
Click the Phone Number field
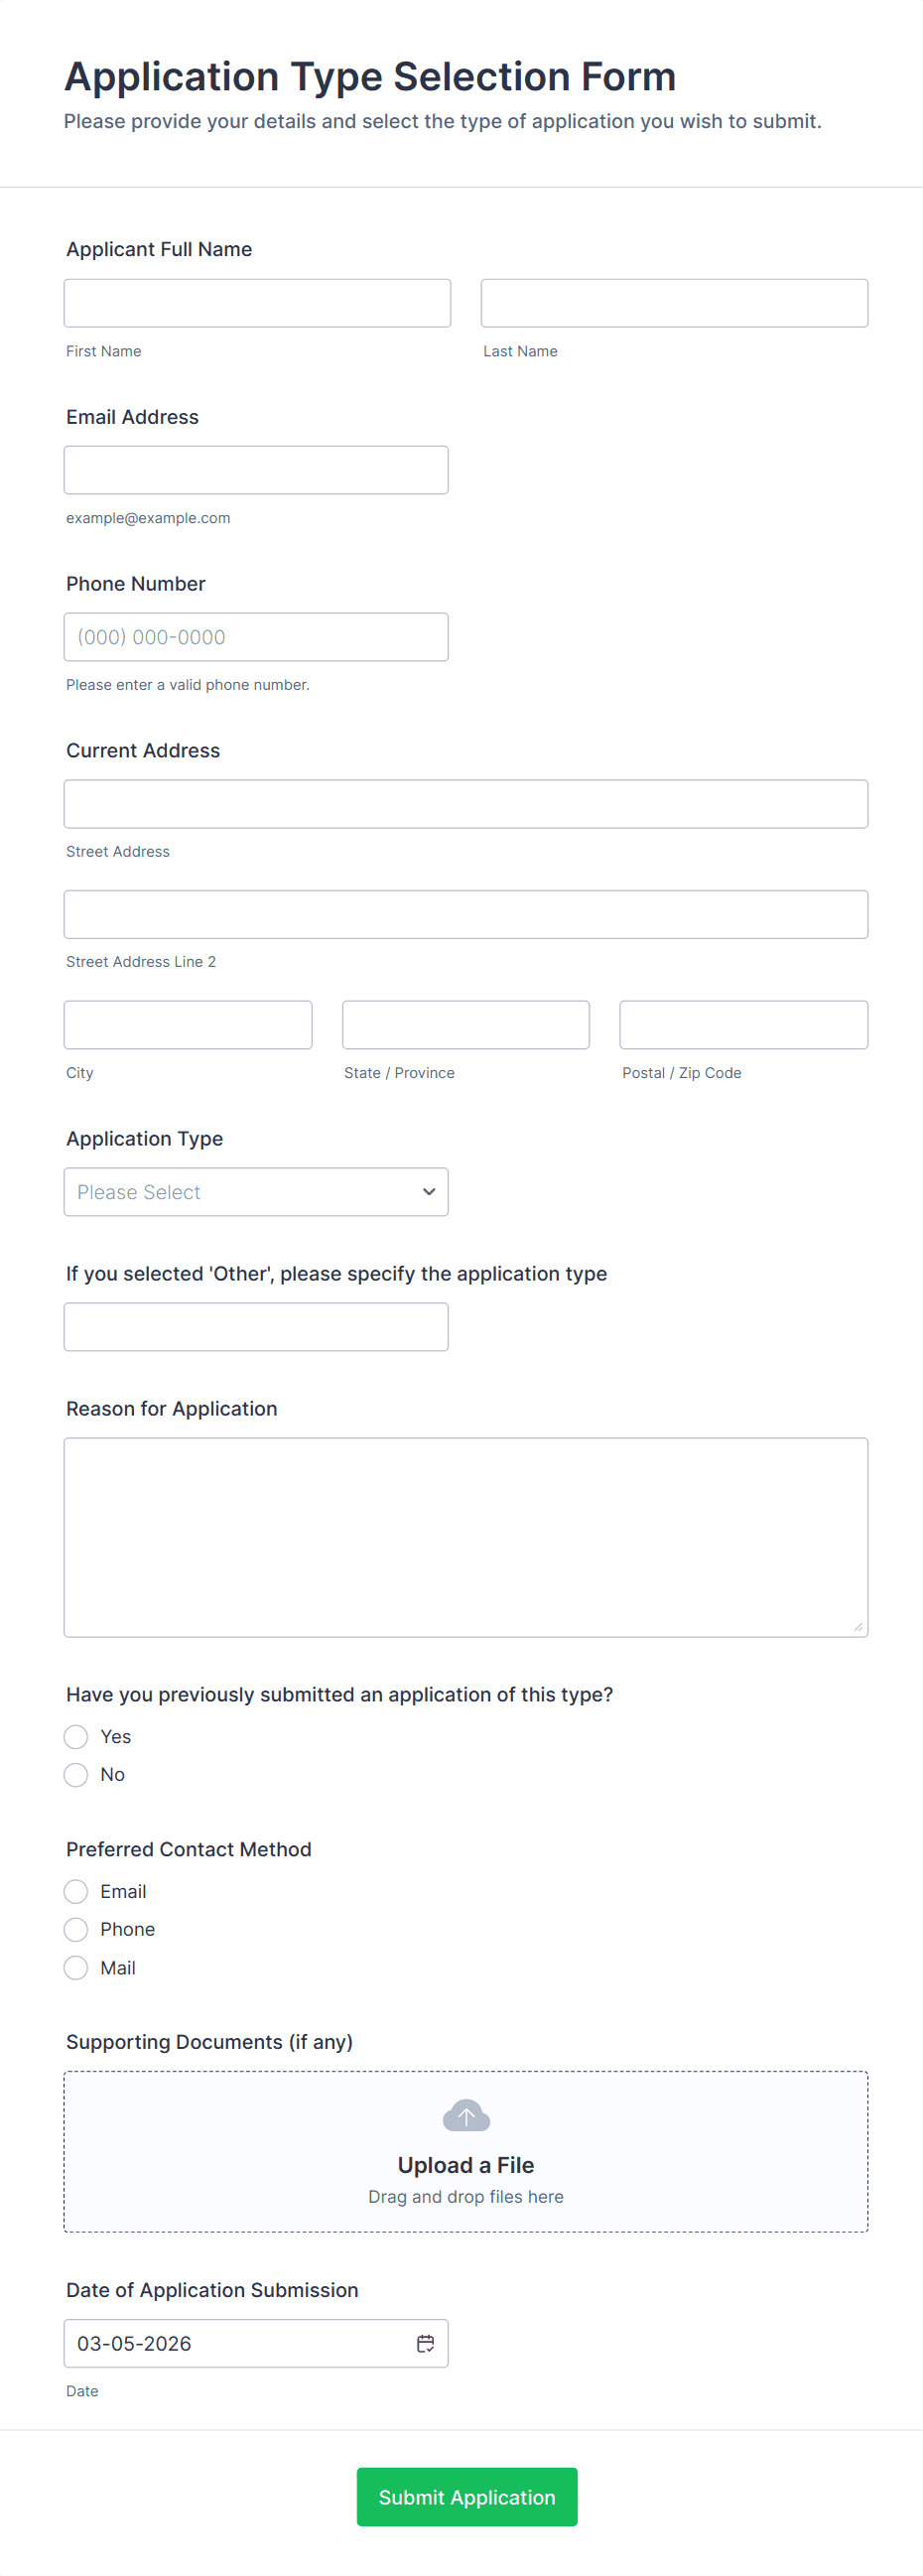[x=256, y=637]
